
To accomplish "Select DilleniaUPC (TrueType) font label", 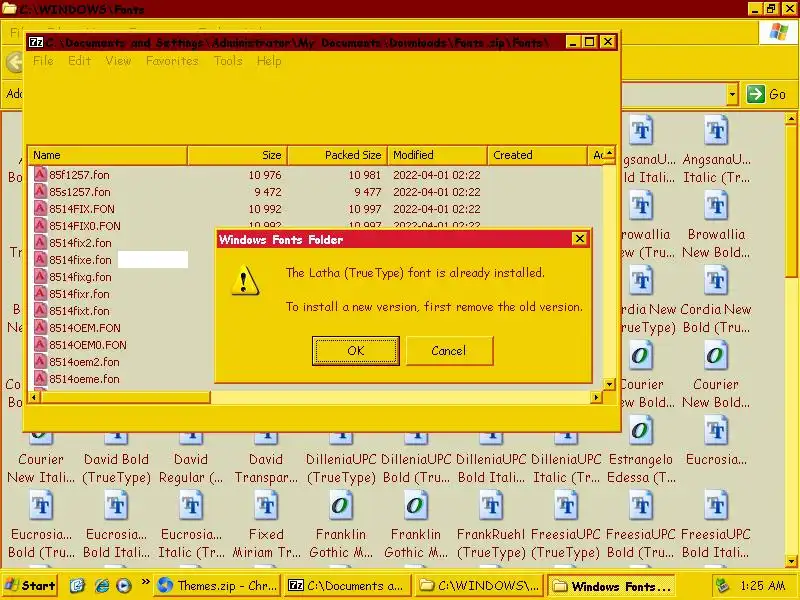I will pyautogui.click(x=341, y=468).
